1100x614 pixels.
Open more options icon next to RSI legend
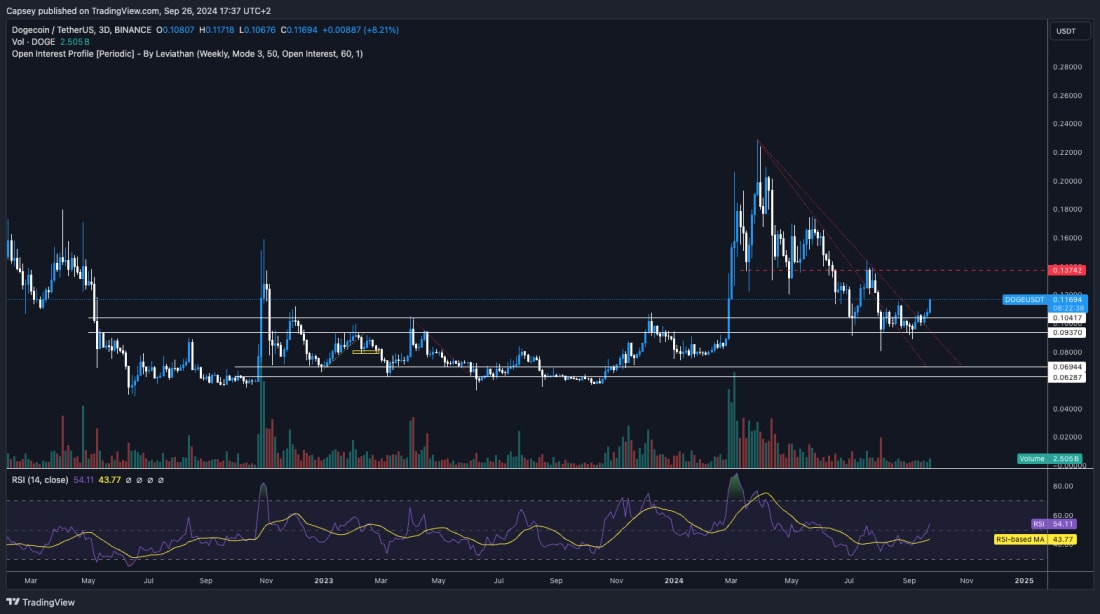click(x=161, y=480)
